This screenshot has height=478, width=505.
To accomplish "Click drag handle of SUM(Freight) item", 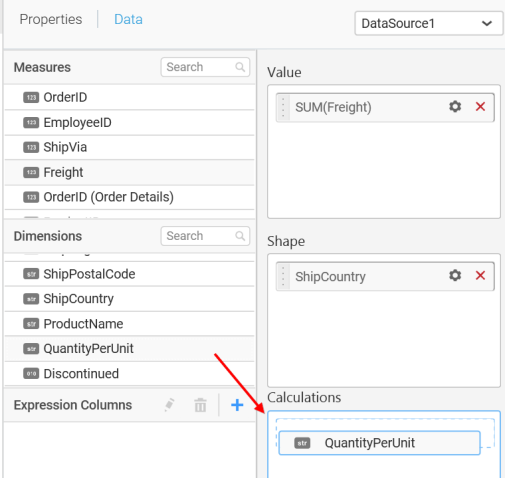I will (283, 107).
